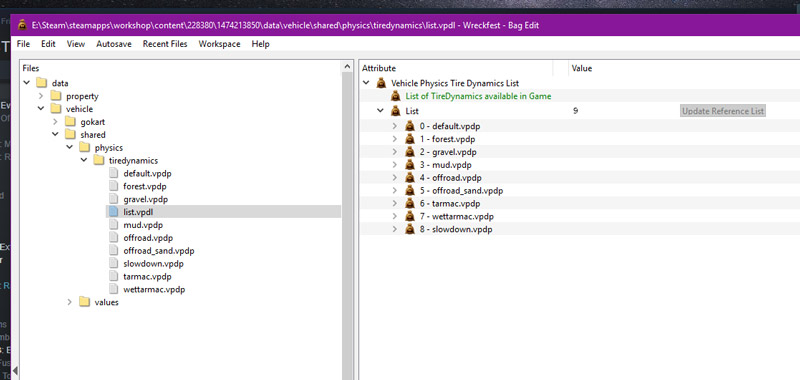
Task: Collapse the List attribute node
Action: tap(380, 110)
